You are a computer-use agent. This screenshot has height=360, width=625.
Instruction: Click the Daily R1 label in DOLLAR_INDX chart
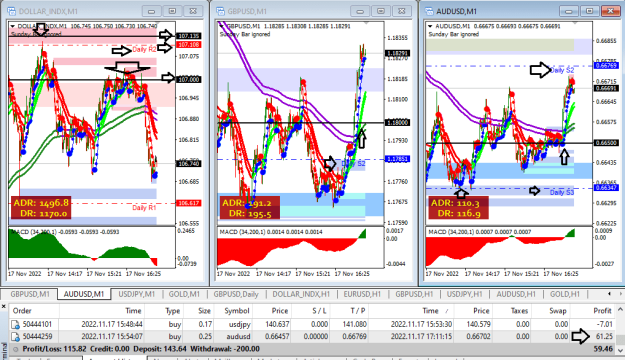point(144,208)
